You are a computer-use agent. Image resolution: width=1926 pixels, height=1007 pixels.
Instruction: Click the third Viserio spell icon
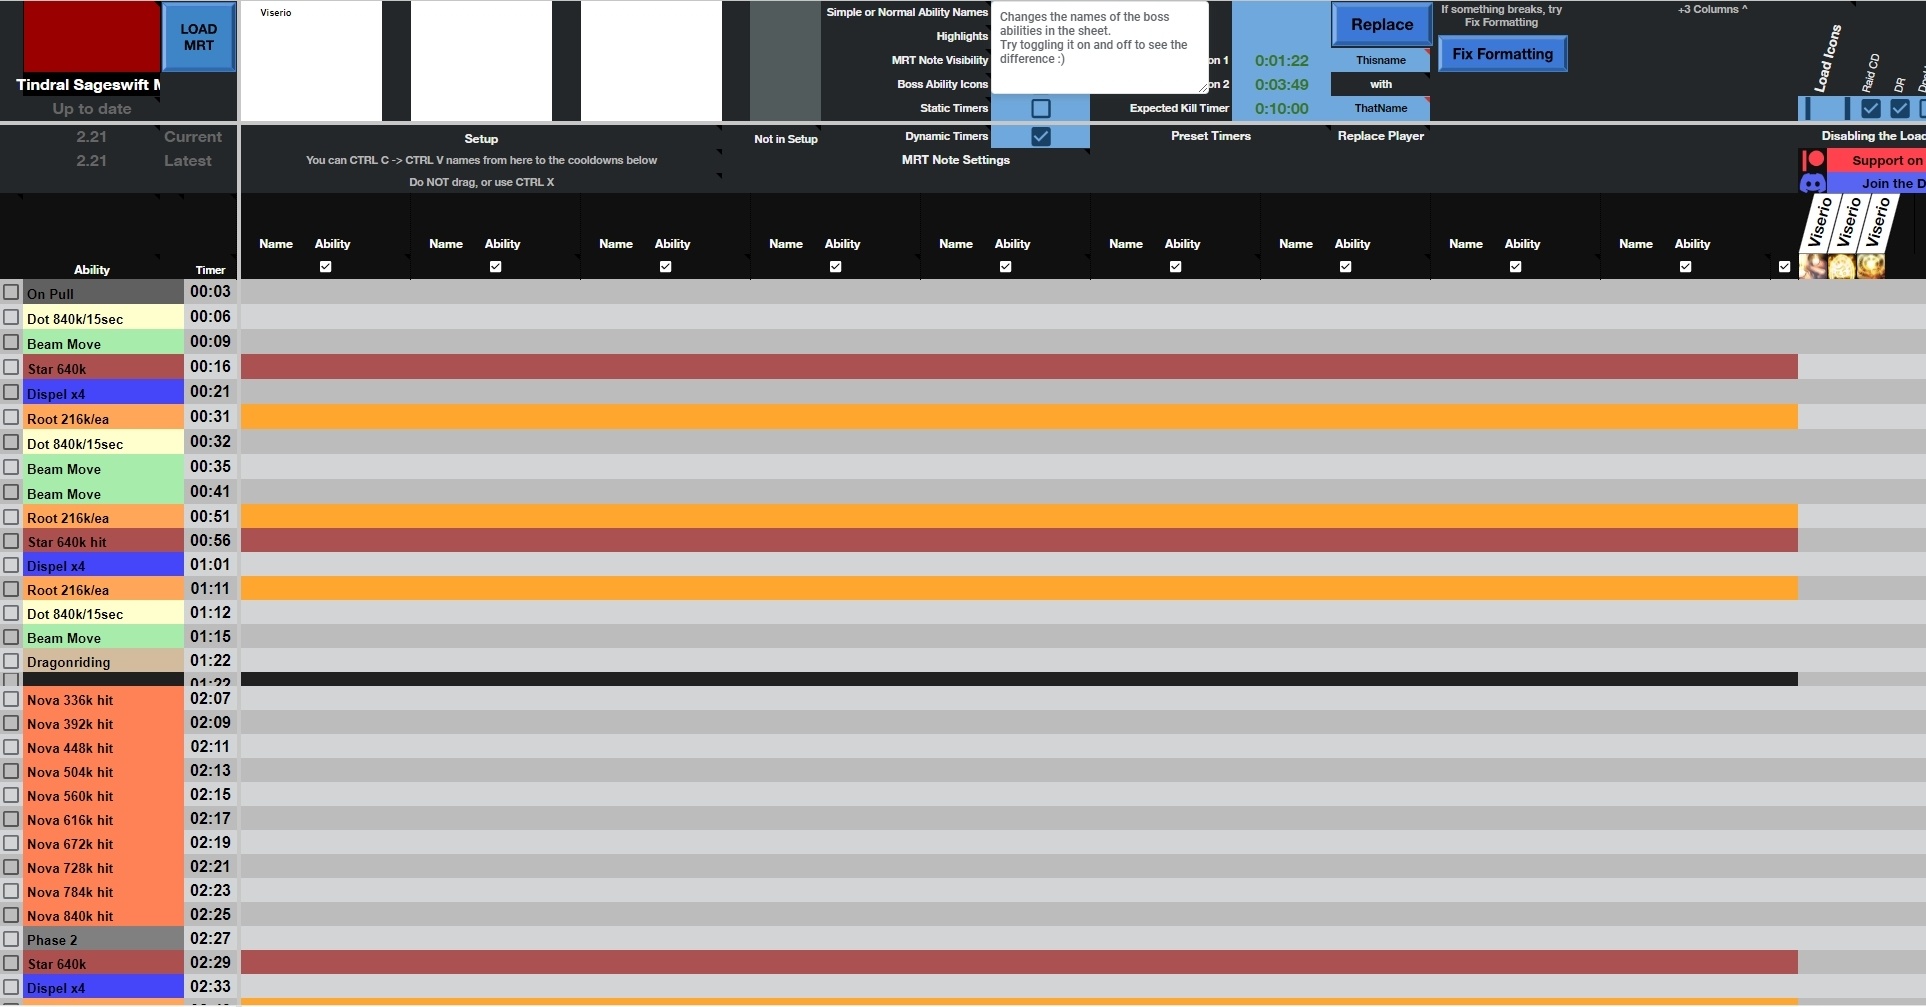point(1871,266)
